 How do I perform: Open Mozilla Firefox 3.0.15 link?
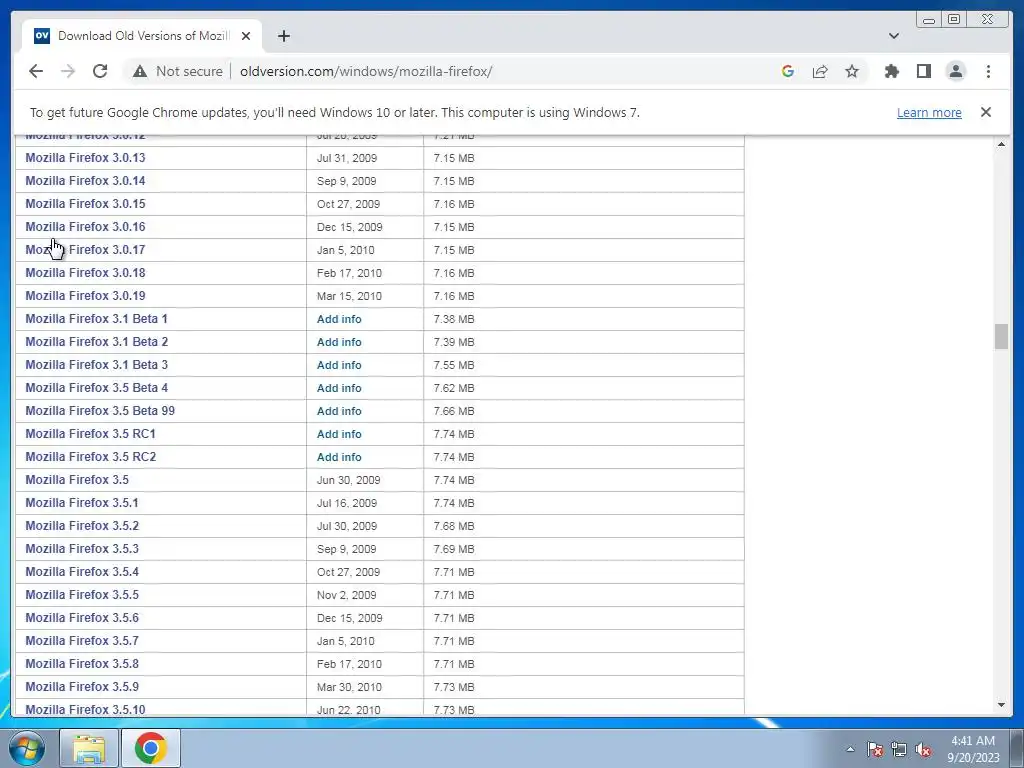click(86, 204)
